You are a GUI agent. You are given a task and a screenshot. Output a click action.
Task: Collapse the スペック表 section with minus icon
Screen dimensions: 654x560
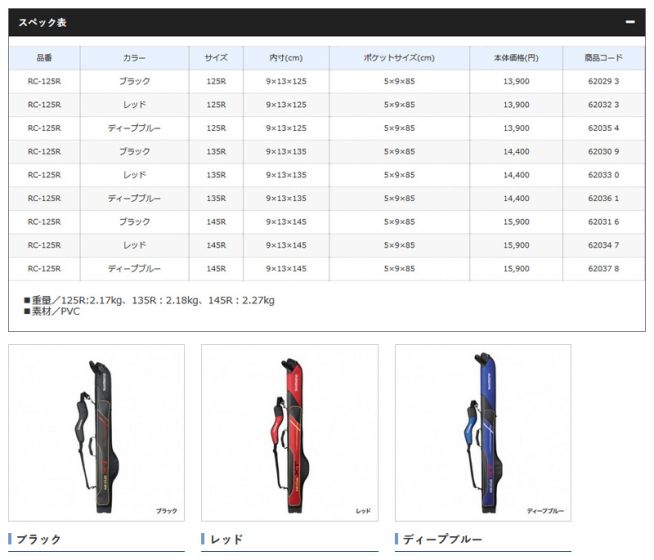tap(630, 22)
